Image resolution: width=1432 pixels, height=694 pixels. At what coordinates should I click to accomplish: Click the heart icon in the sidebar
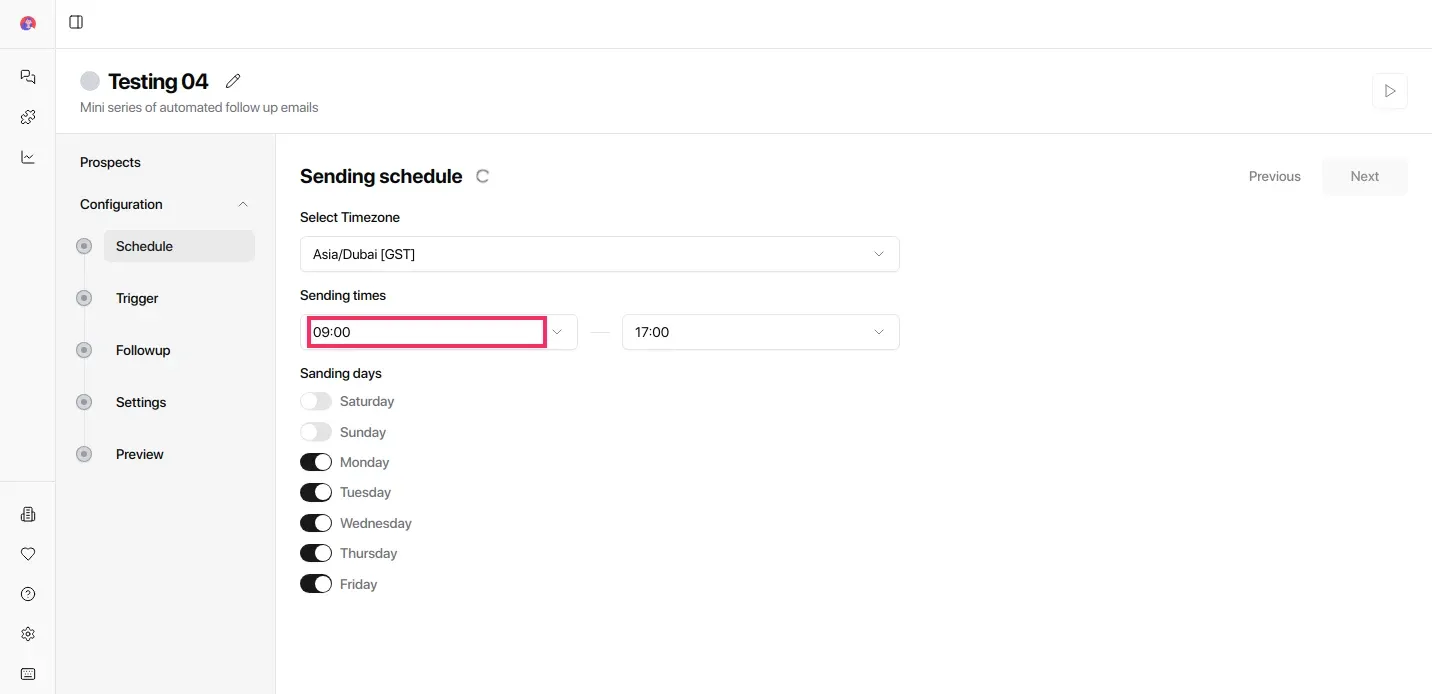[27, 554]
